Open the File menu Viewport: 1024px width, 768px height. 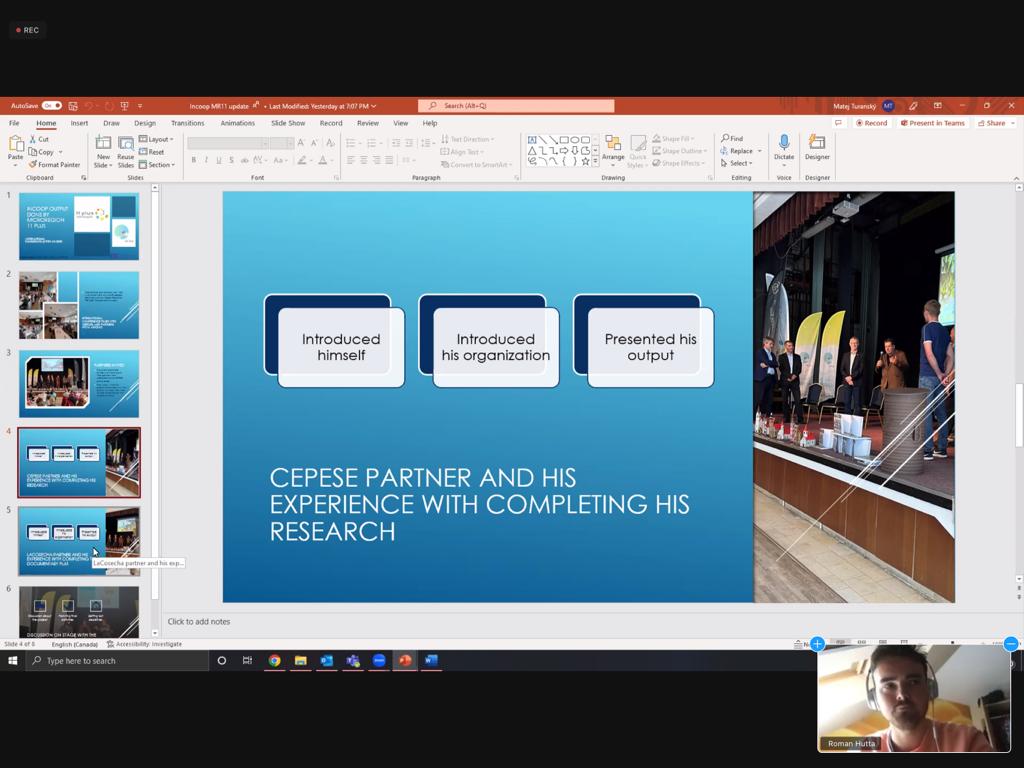14,123
